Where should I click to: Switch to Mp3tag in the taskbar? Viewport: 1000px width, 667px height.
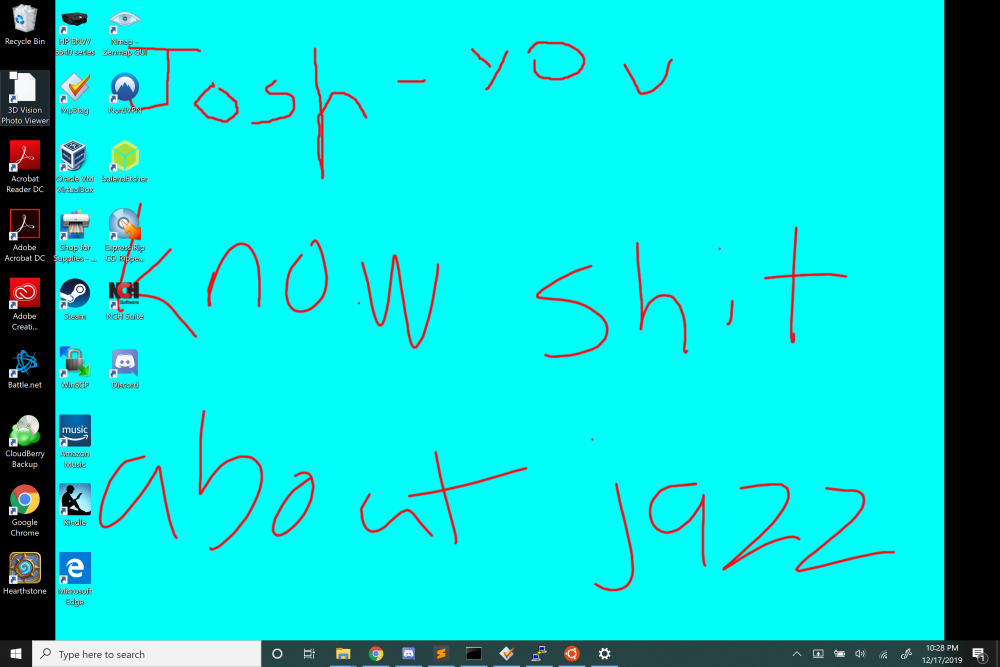[x=506, y=654]
